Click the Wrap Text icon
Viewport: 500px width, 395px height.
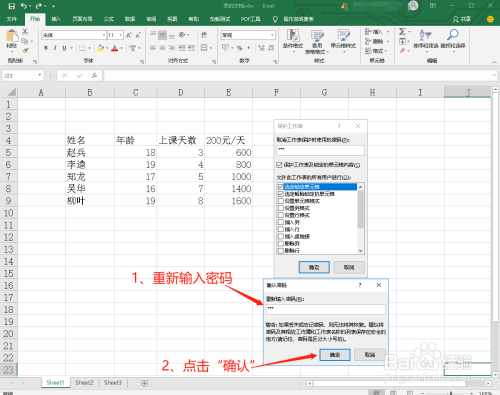point(204,35)
